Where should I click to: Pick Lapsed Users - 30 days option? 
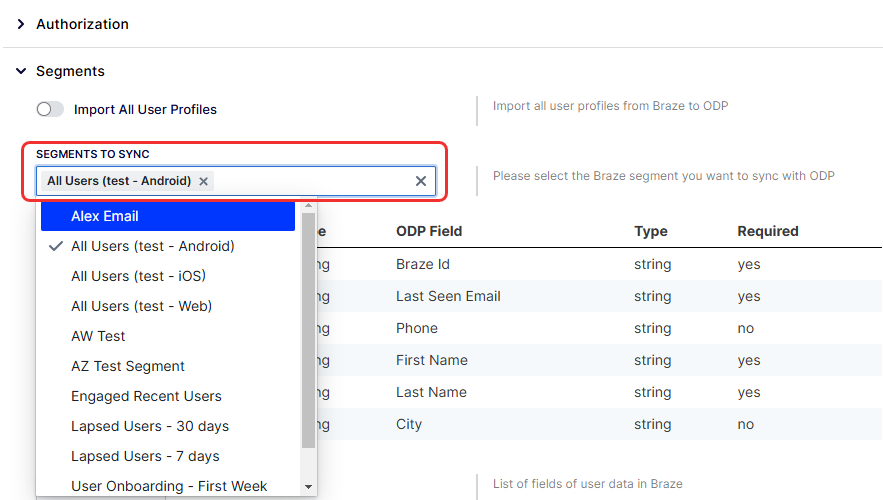[168, 426]
